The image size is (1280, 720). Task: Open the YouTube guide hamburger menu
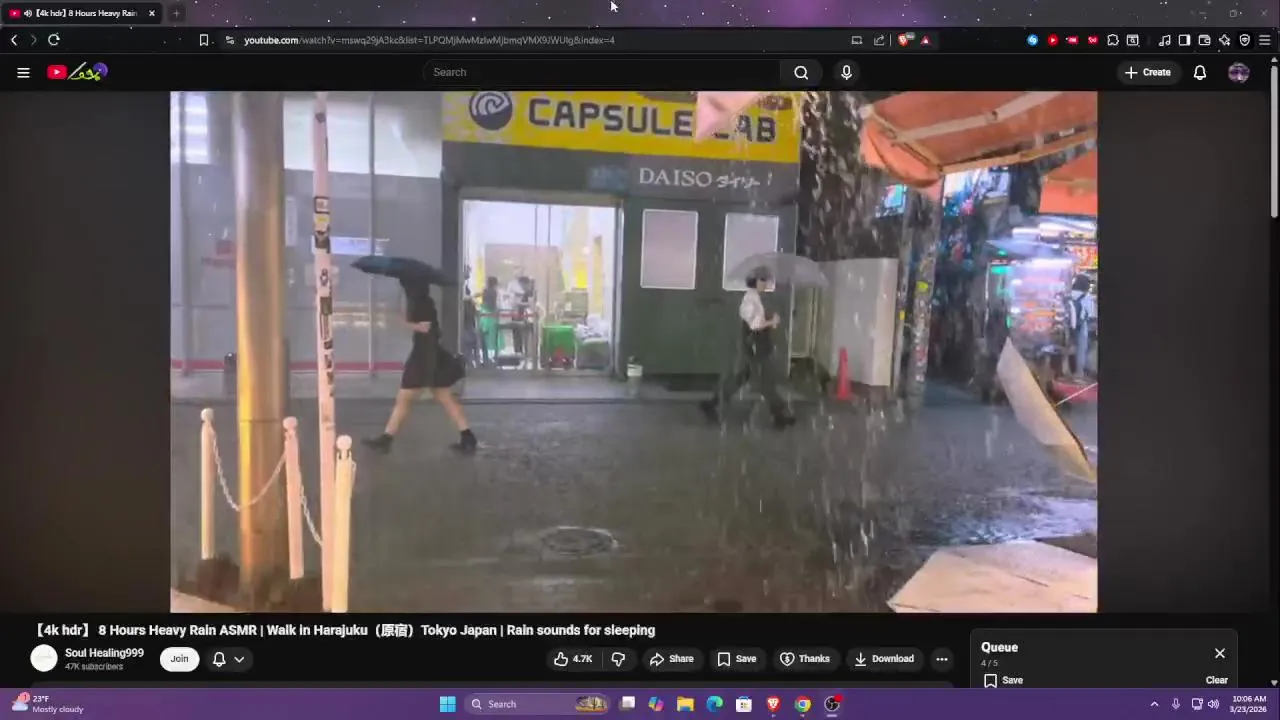23,72
